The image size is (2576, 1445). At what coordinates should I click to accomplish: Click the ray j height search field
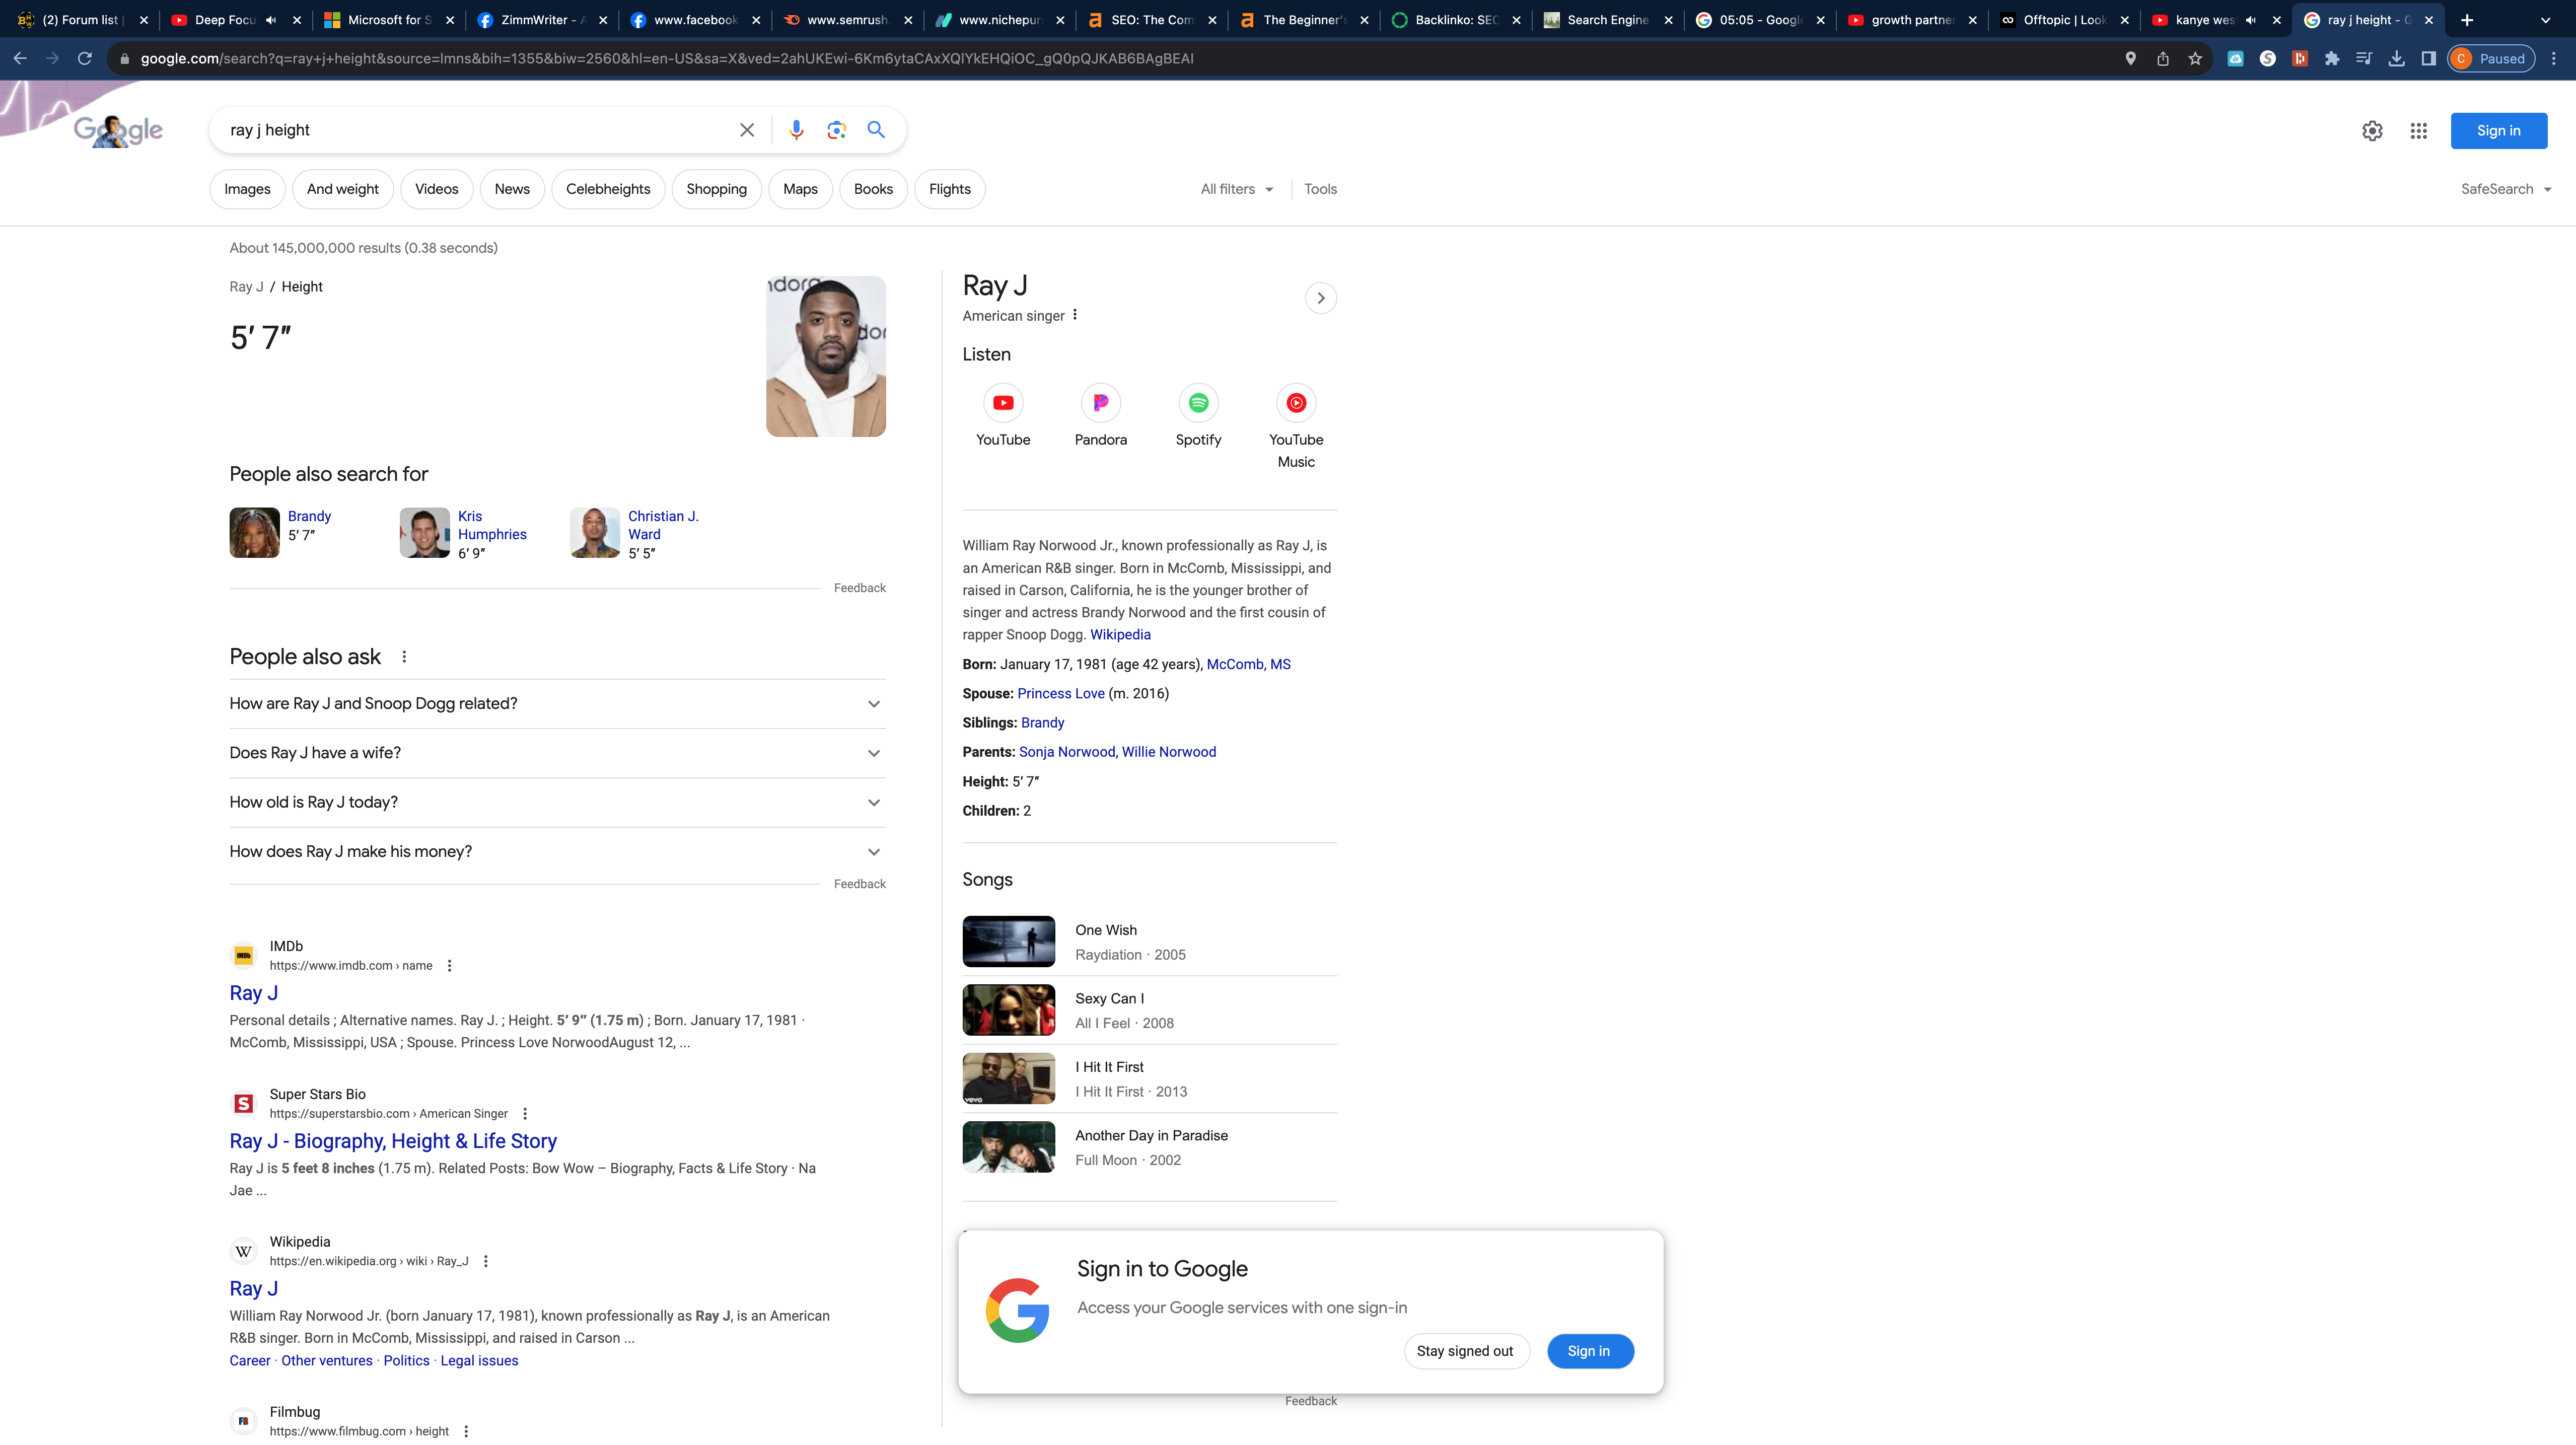[475, 130]
